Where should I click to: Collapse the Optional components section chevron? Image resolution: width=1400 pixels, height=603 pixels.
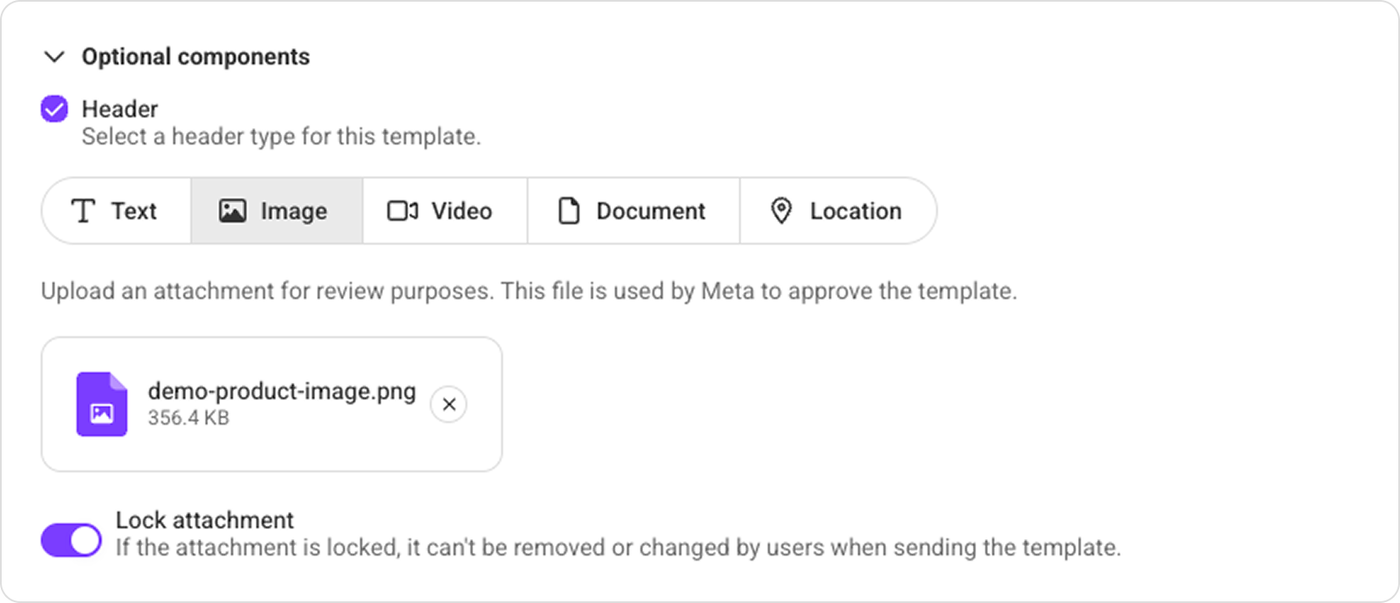tap(54, 57)
